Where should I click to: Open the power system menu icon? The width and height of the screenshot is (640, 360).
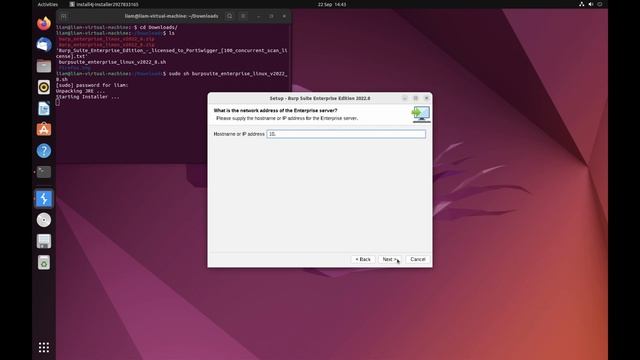tap(600, 4)
